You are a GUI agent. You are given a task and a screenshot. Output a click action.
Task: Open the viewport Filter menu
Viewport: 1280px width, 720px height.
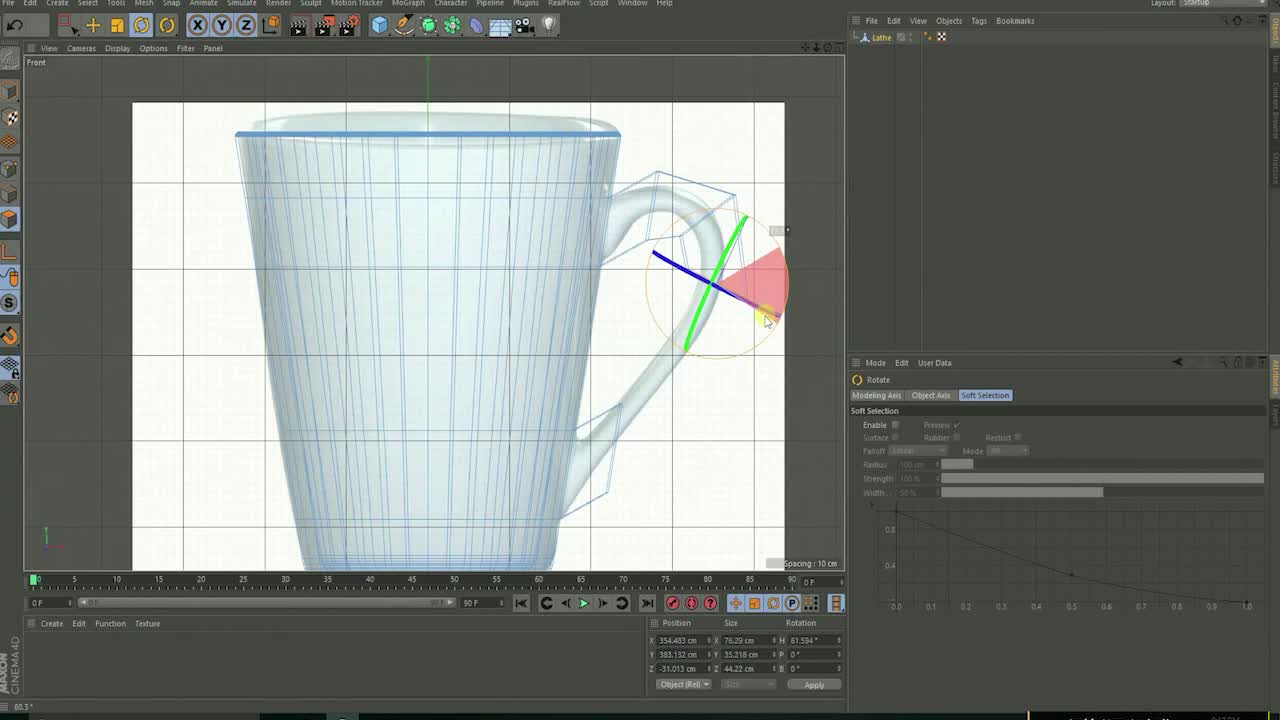tap(185, 48)
